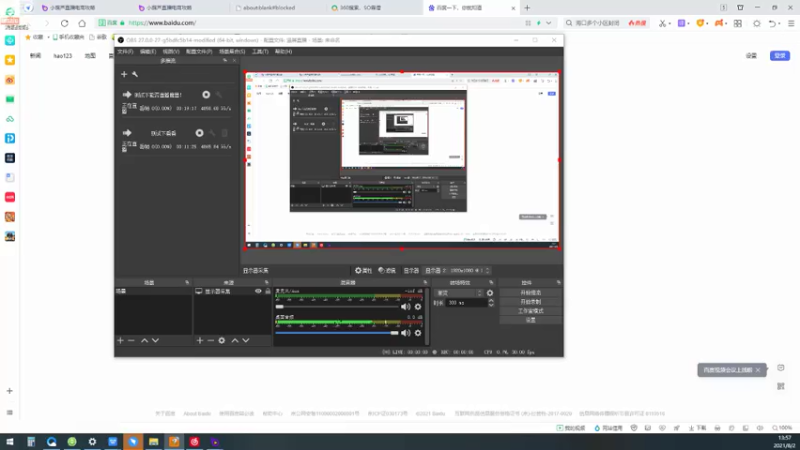Select the display capture source row

pos(232,291)
